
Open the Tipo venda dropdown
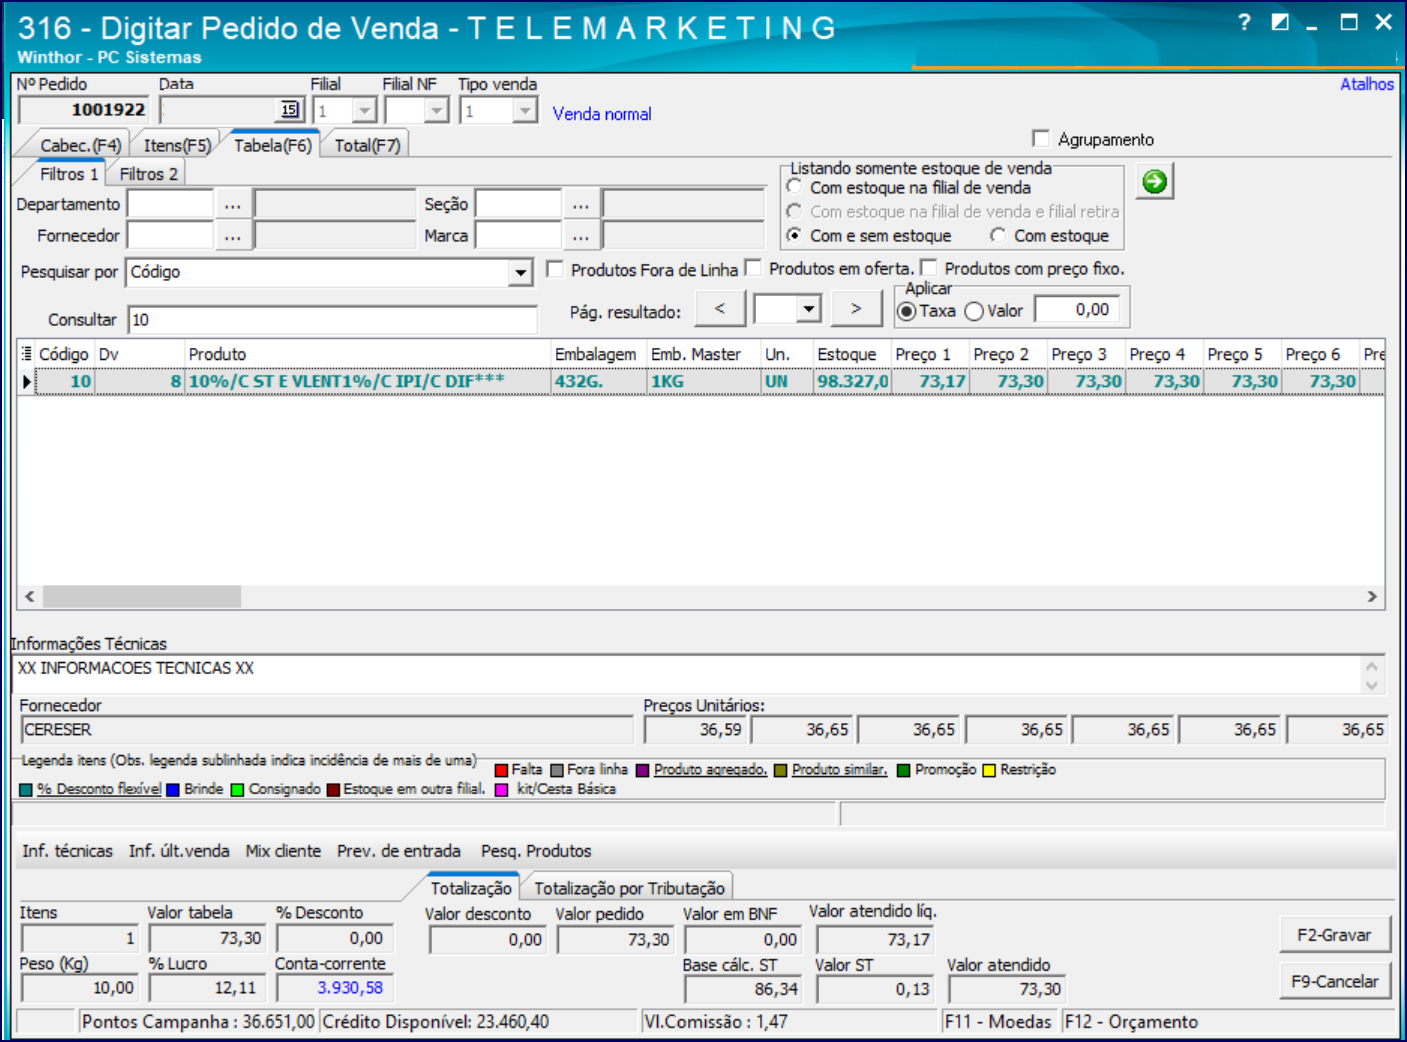click(x=525, y=110)
